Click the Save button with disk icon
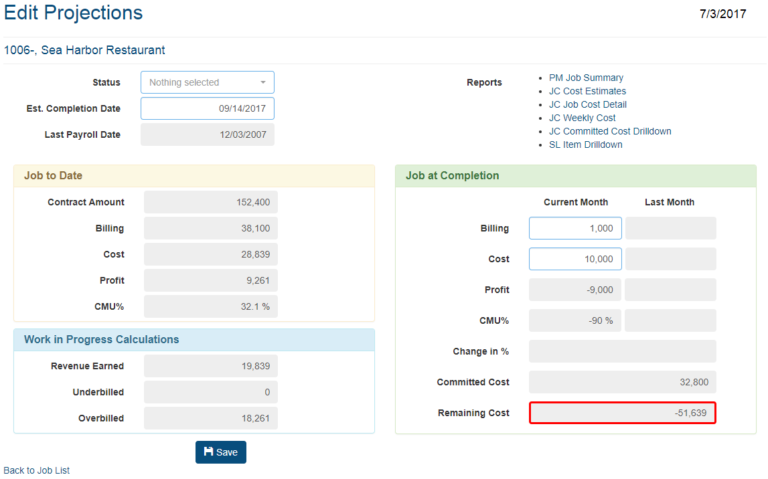The height and width of the screenshot is (479, 768). point(220,452)
